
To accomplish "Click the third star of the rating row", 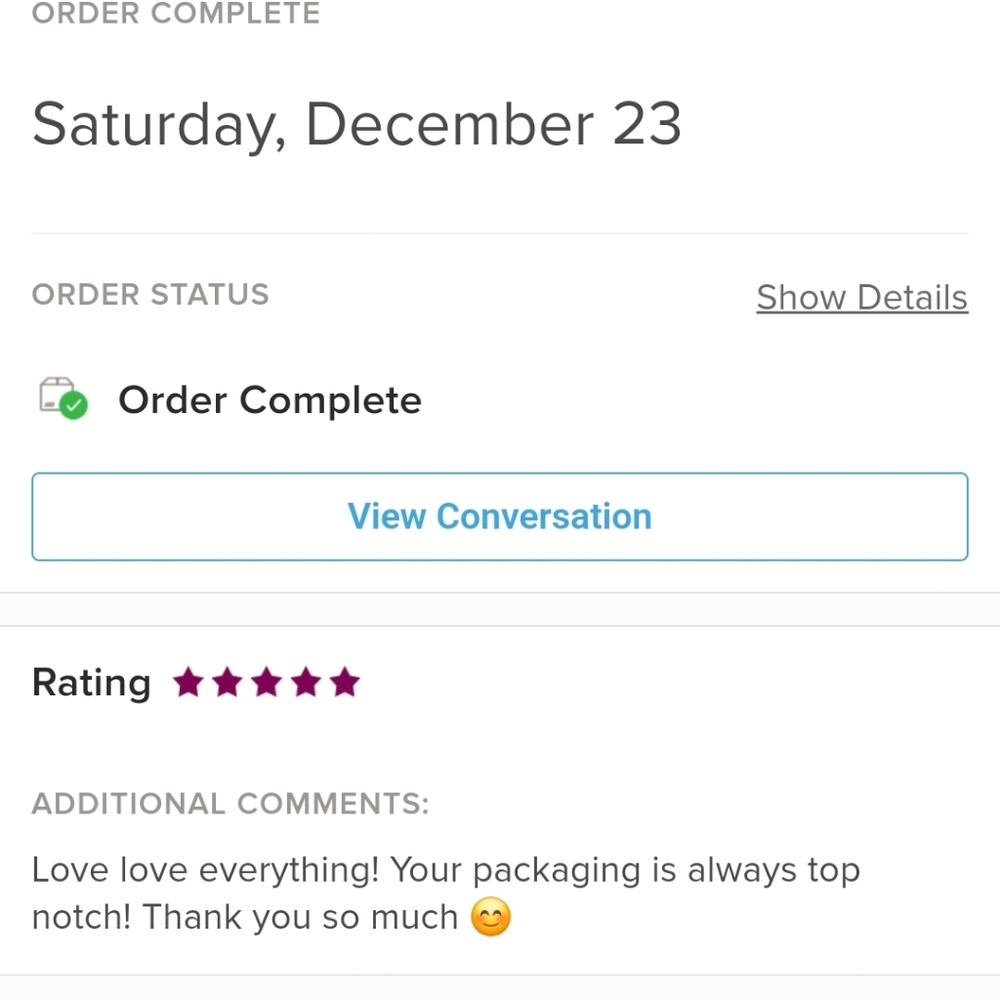I will pyautogui.click(x=266, y=682).
